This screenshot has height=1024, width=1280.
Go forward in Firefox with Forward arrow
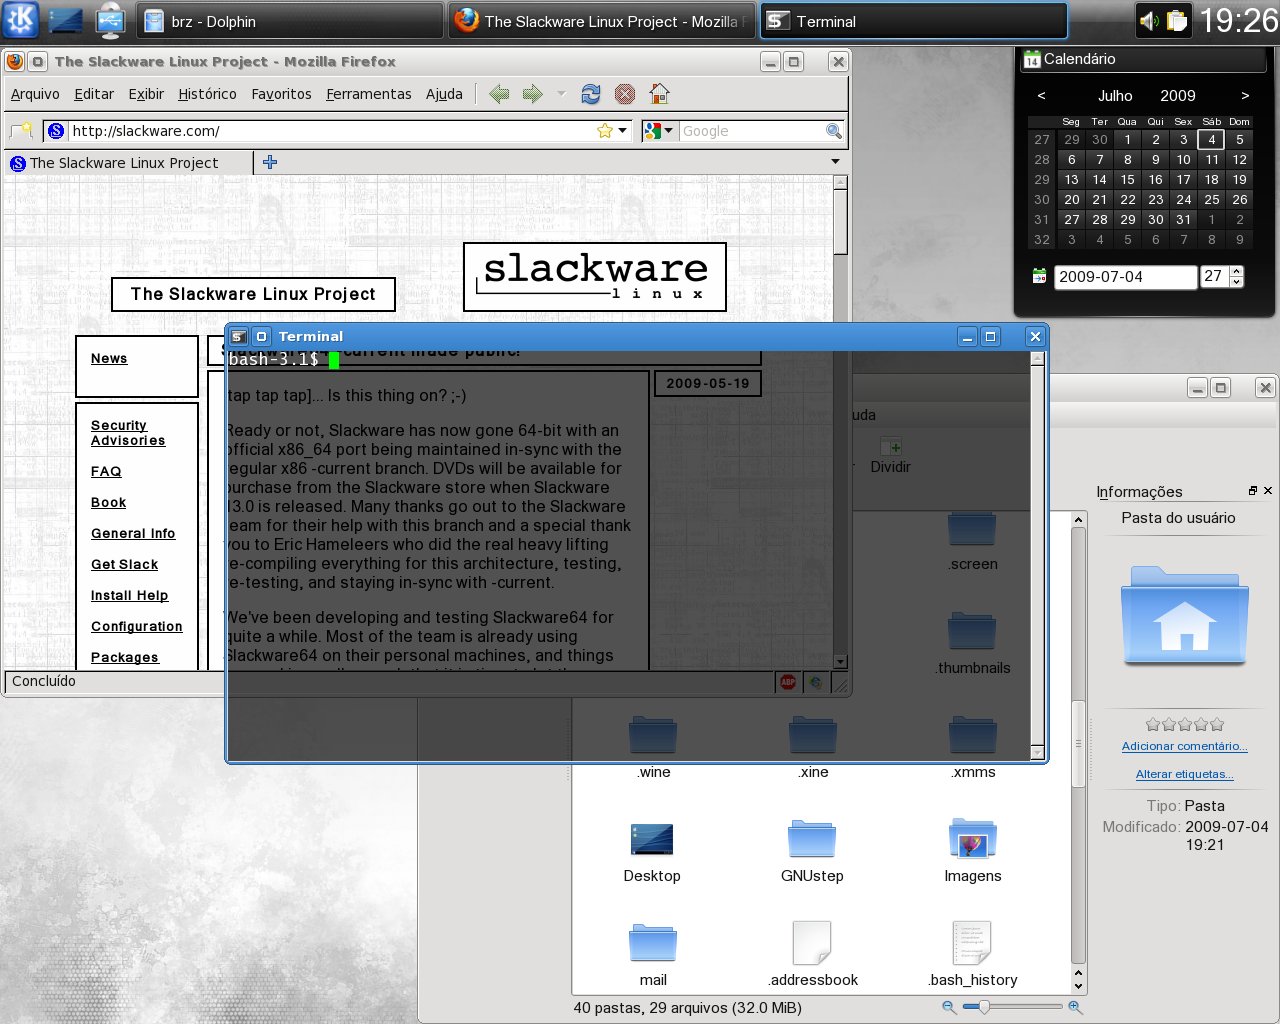(x=533, y=94)
